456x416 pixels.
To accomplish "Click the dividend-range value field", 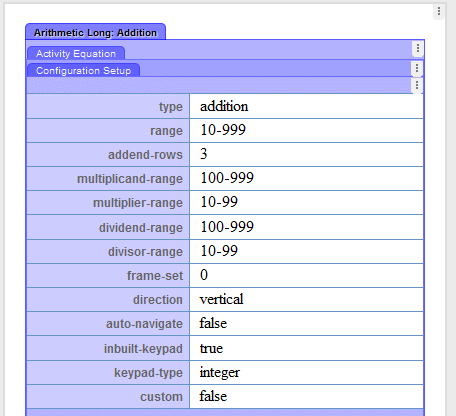I will pyautogui.click(x=306, y=227).
